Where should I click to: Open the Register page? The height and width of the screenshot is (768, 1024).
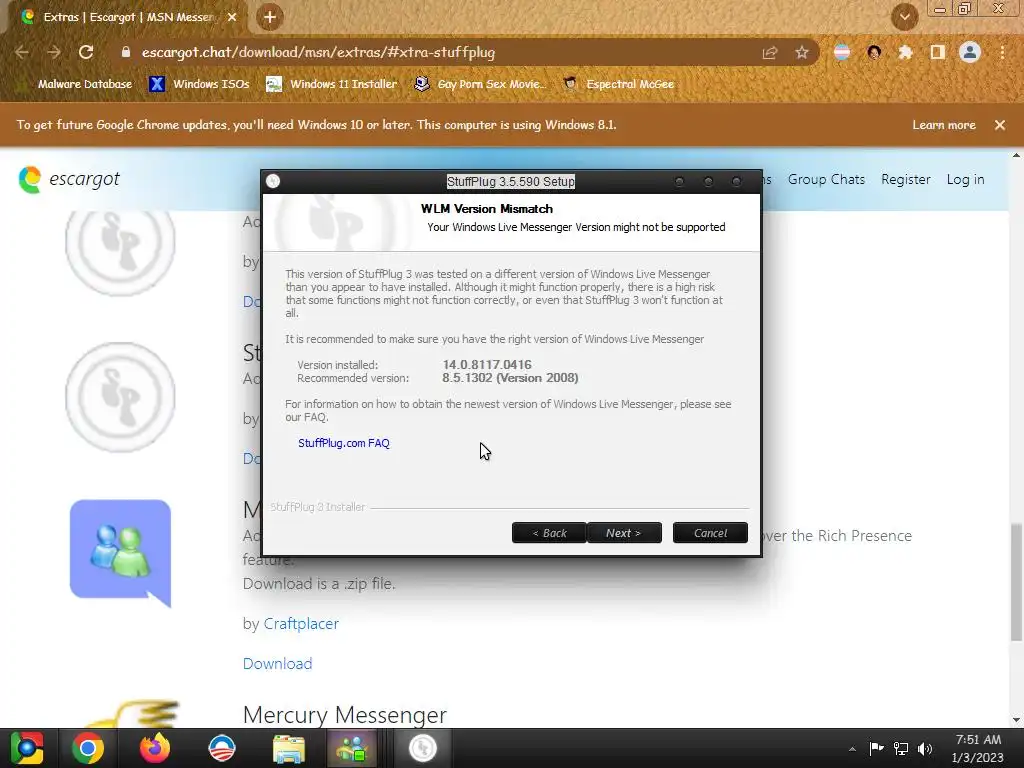(x=905, y=179)
